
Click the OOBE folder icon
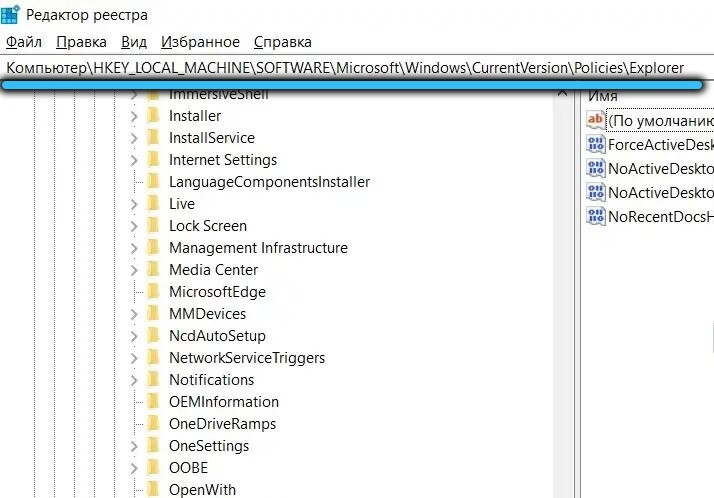[x=153, y=468]
